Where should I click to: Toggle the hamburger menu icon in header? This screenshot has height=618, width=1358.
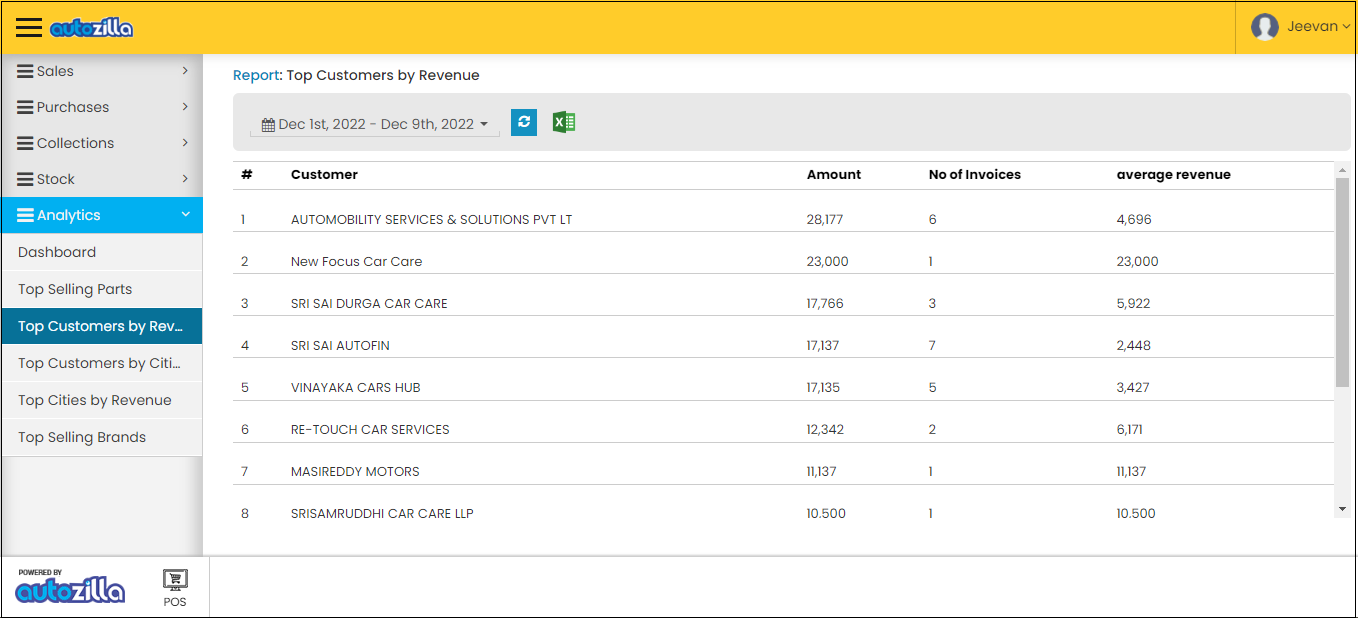click(28, 28)
